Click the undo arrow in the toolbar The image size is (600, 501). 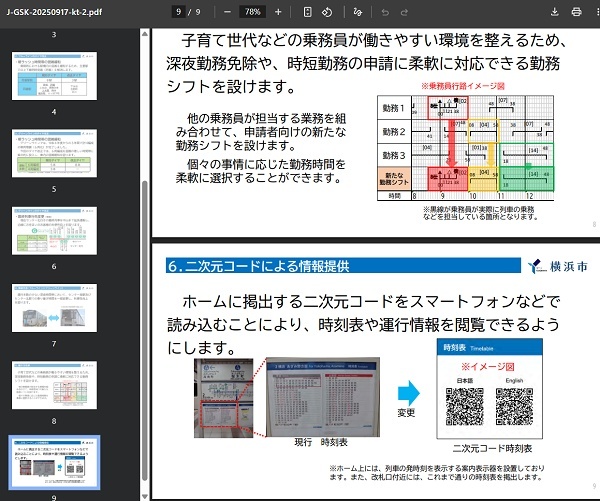pos(386,11)
